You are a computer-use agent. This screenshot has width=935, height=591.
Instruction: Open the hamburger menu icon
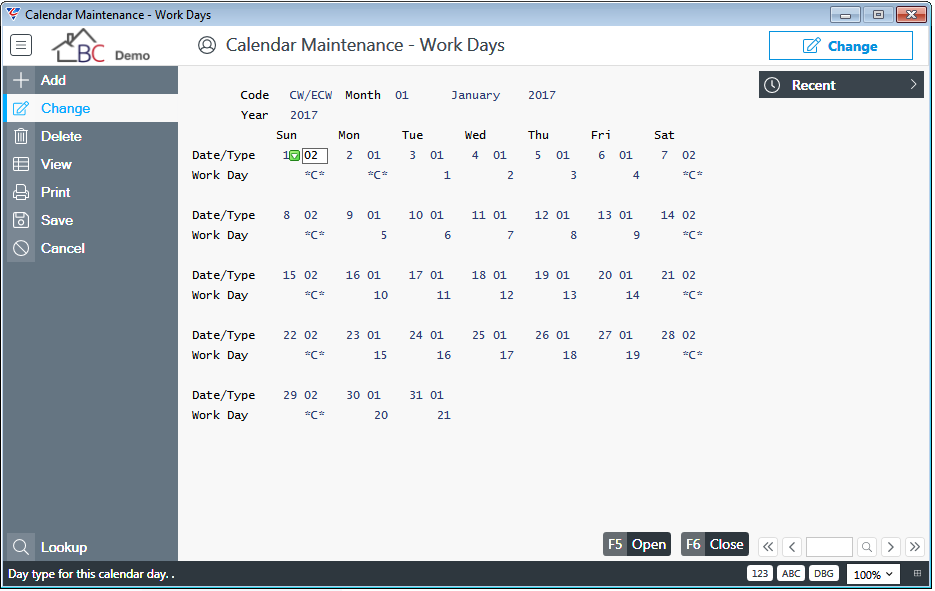[21, 45]
